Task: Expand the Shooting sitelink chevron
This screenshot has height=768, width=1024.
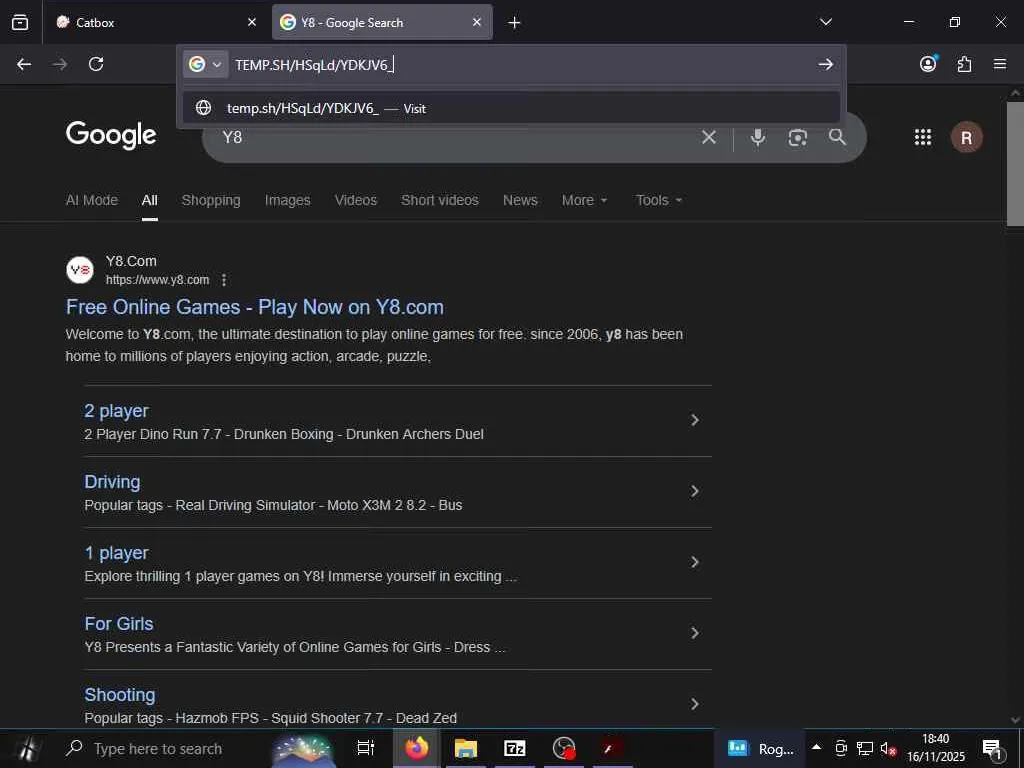Action: pos(695,704)
